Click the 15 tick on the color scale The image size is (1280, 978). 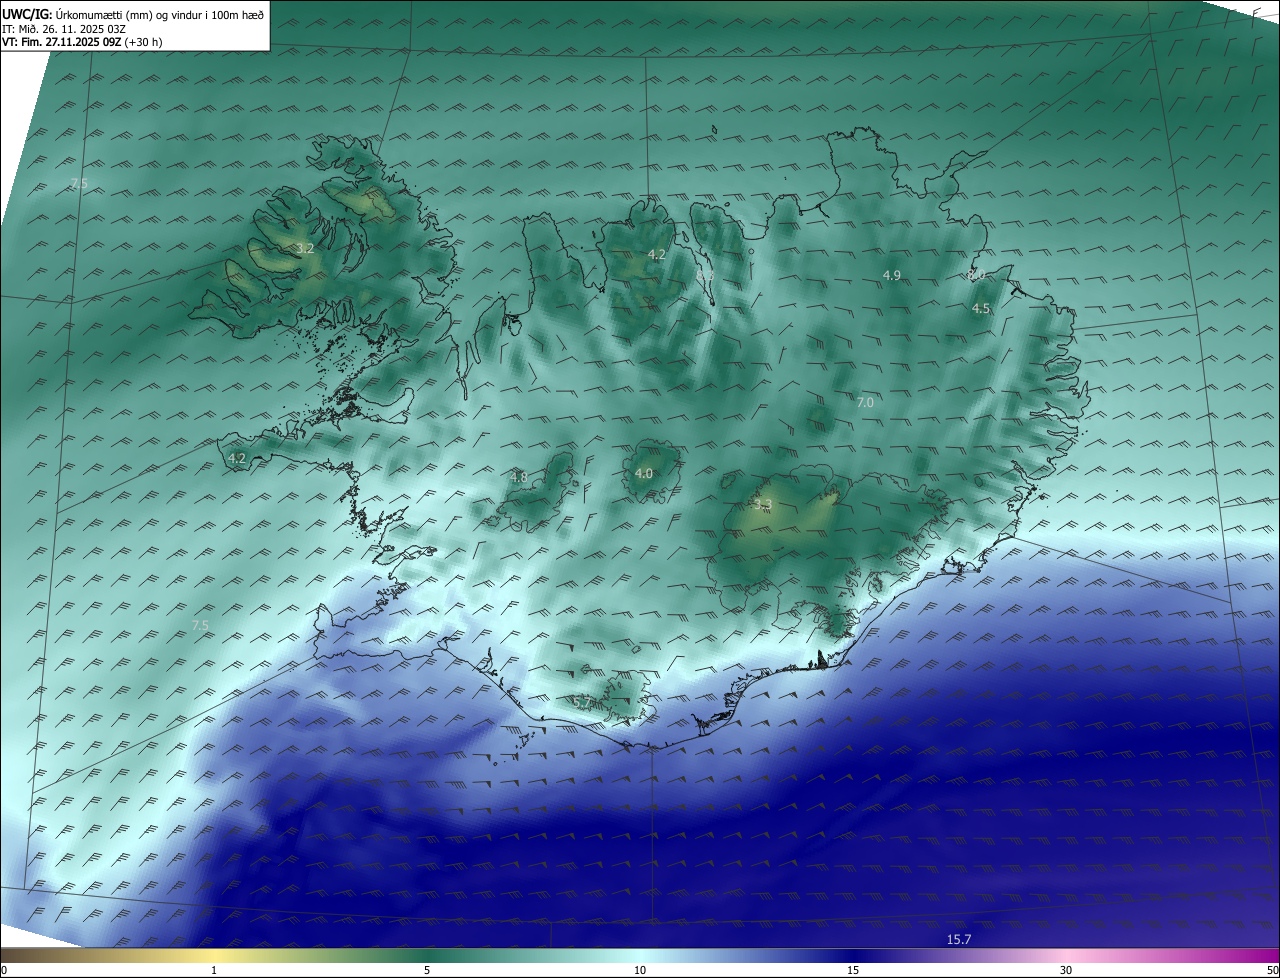click(853, 970)
